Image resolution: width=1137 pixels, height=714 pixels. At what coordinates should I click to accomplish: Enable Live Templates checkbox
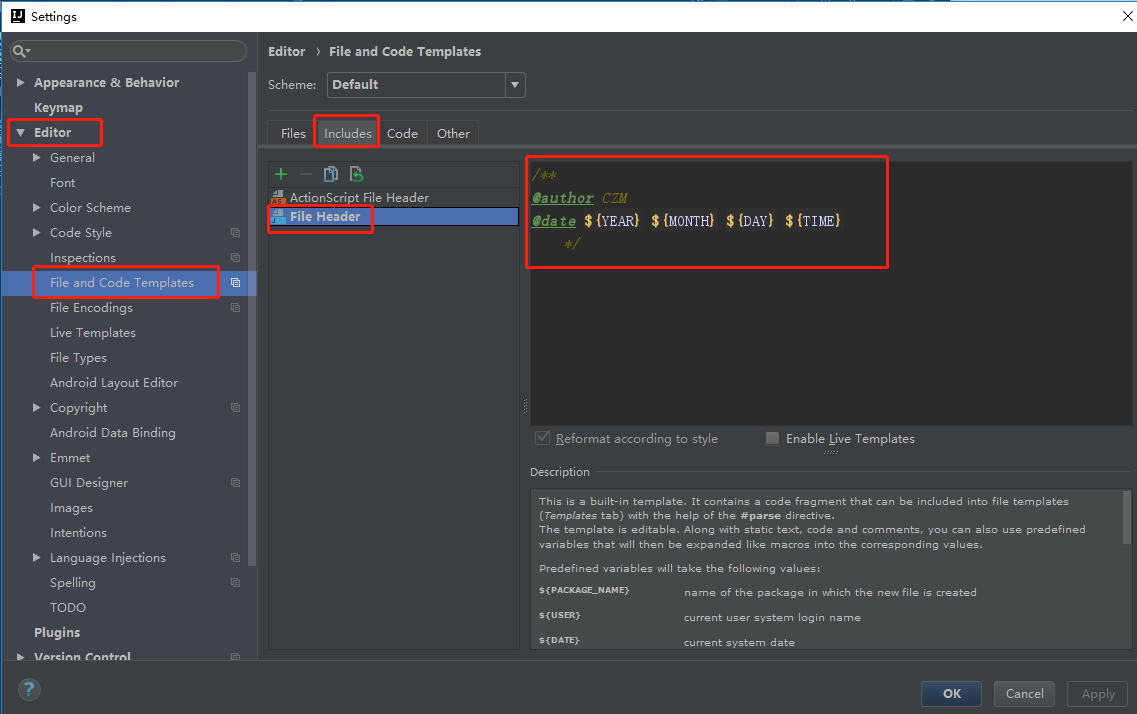tap(772, 438)
